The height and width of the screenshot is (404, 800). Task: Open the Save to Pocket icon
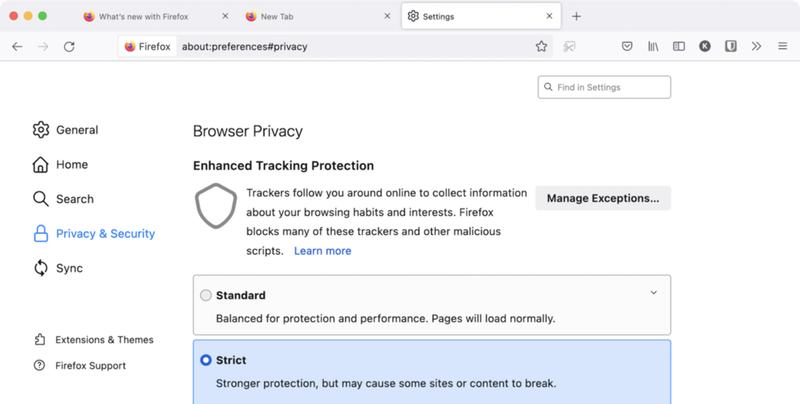pyautogui.click(x=627, y=46)
